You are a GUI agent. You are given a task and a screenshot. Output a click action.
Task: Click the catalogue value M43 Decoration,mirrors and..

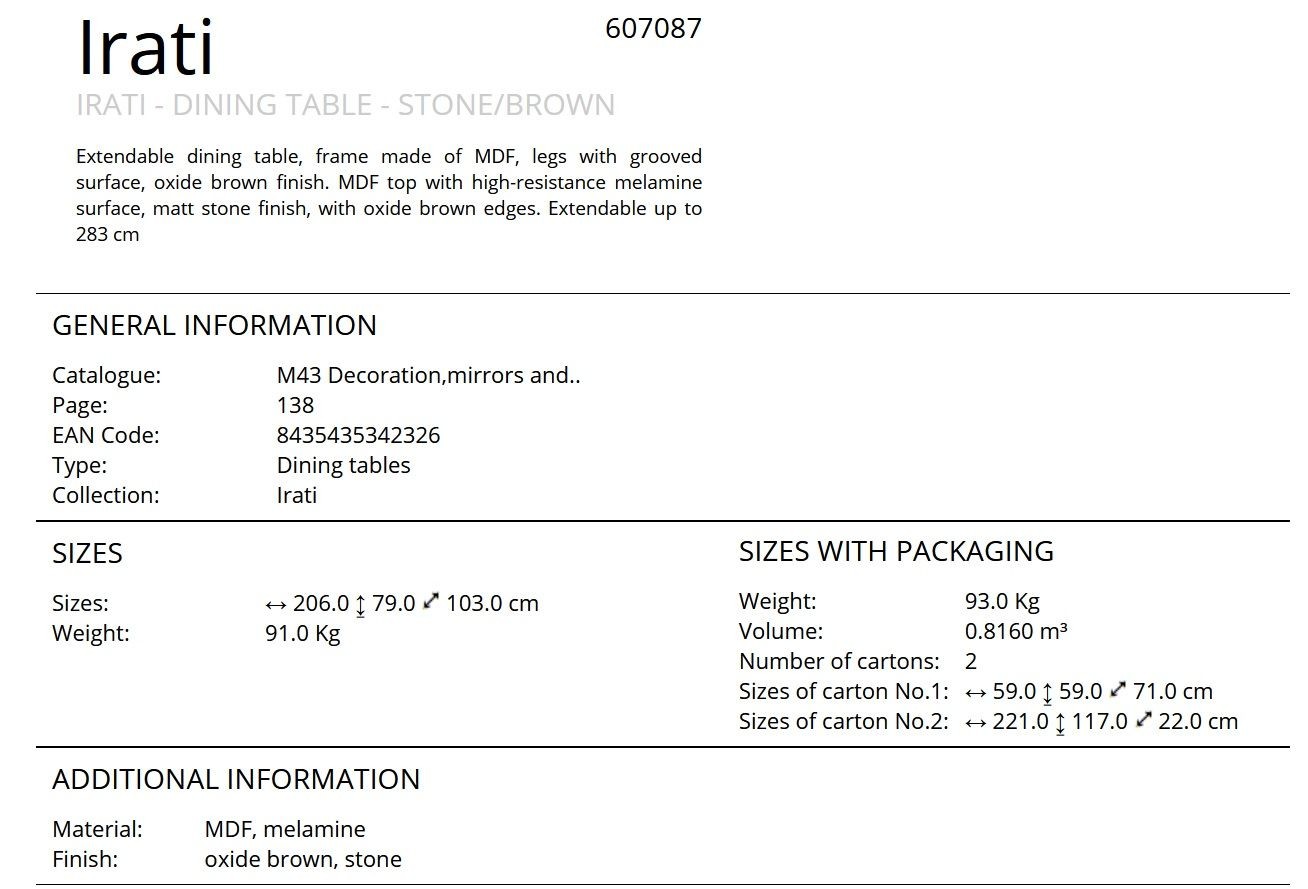coord(429,376)
